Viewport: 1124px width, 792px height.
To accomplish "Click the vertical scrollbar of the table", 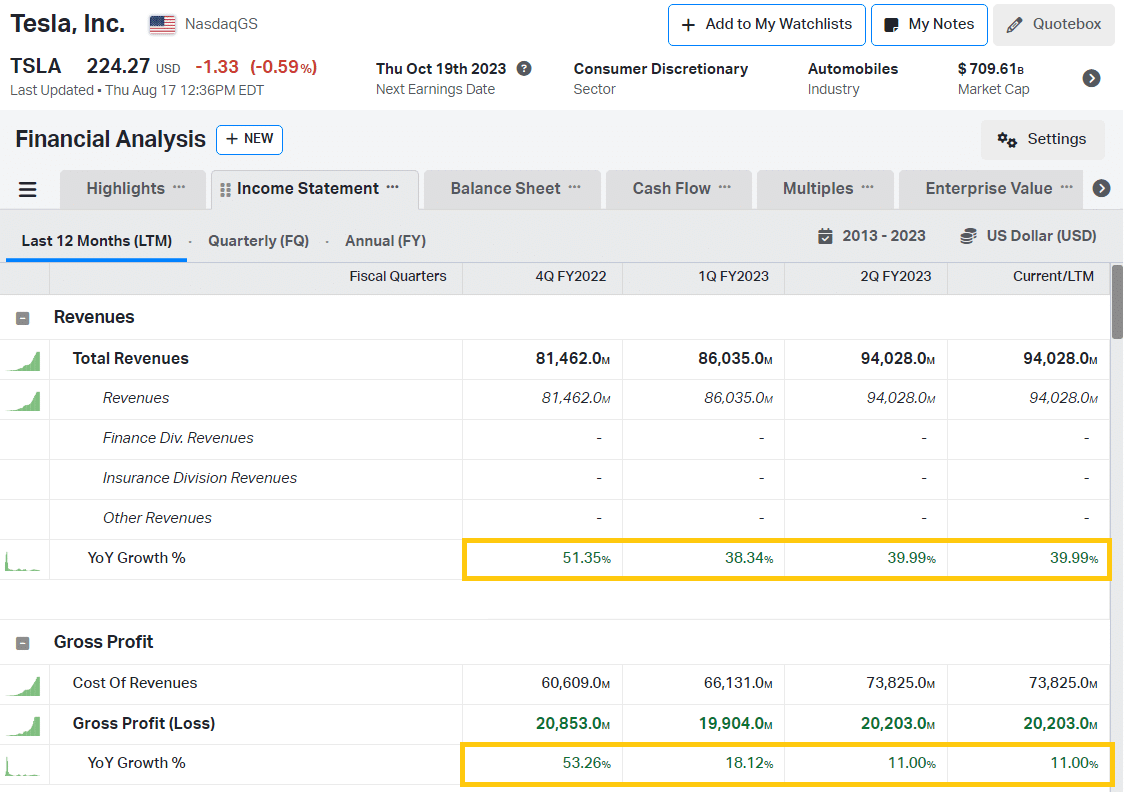I will point(1118,302).
